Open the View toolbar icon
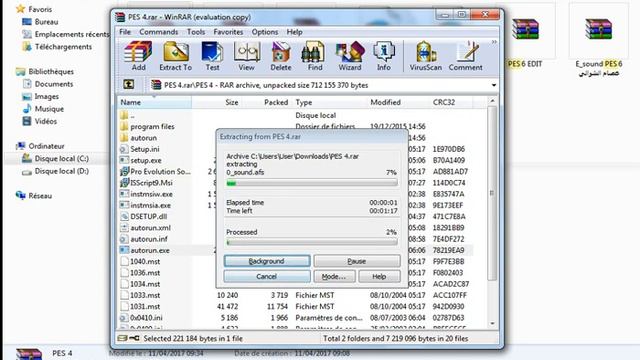The width and height of the screenshot is (640, 360). click(x=247, y=56)
